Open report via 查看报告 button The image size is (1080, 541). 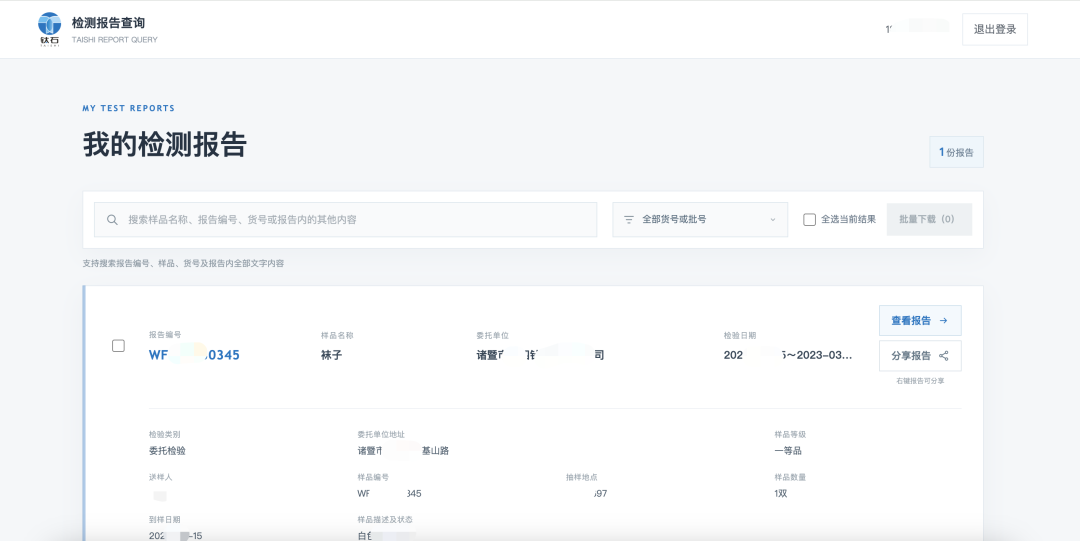coord(920,320)
